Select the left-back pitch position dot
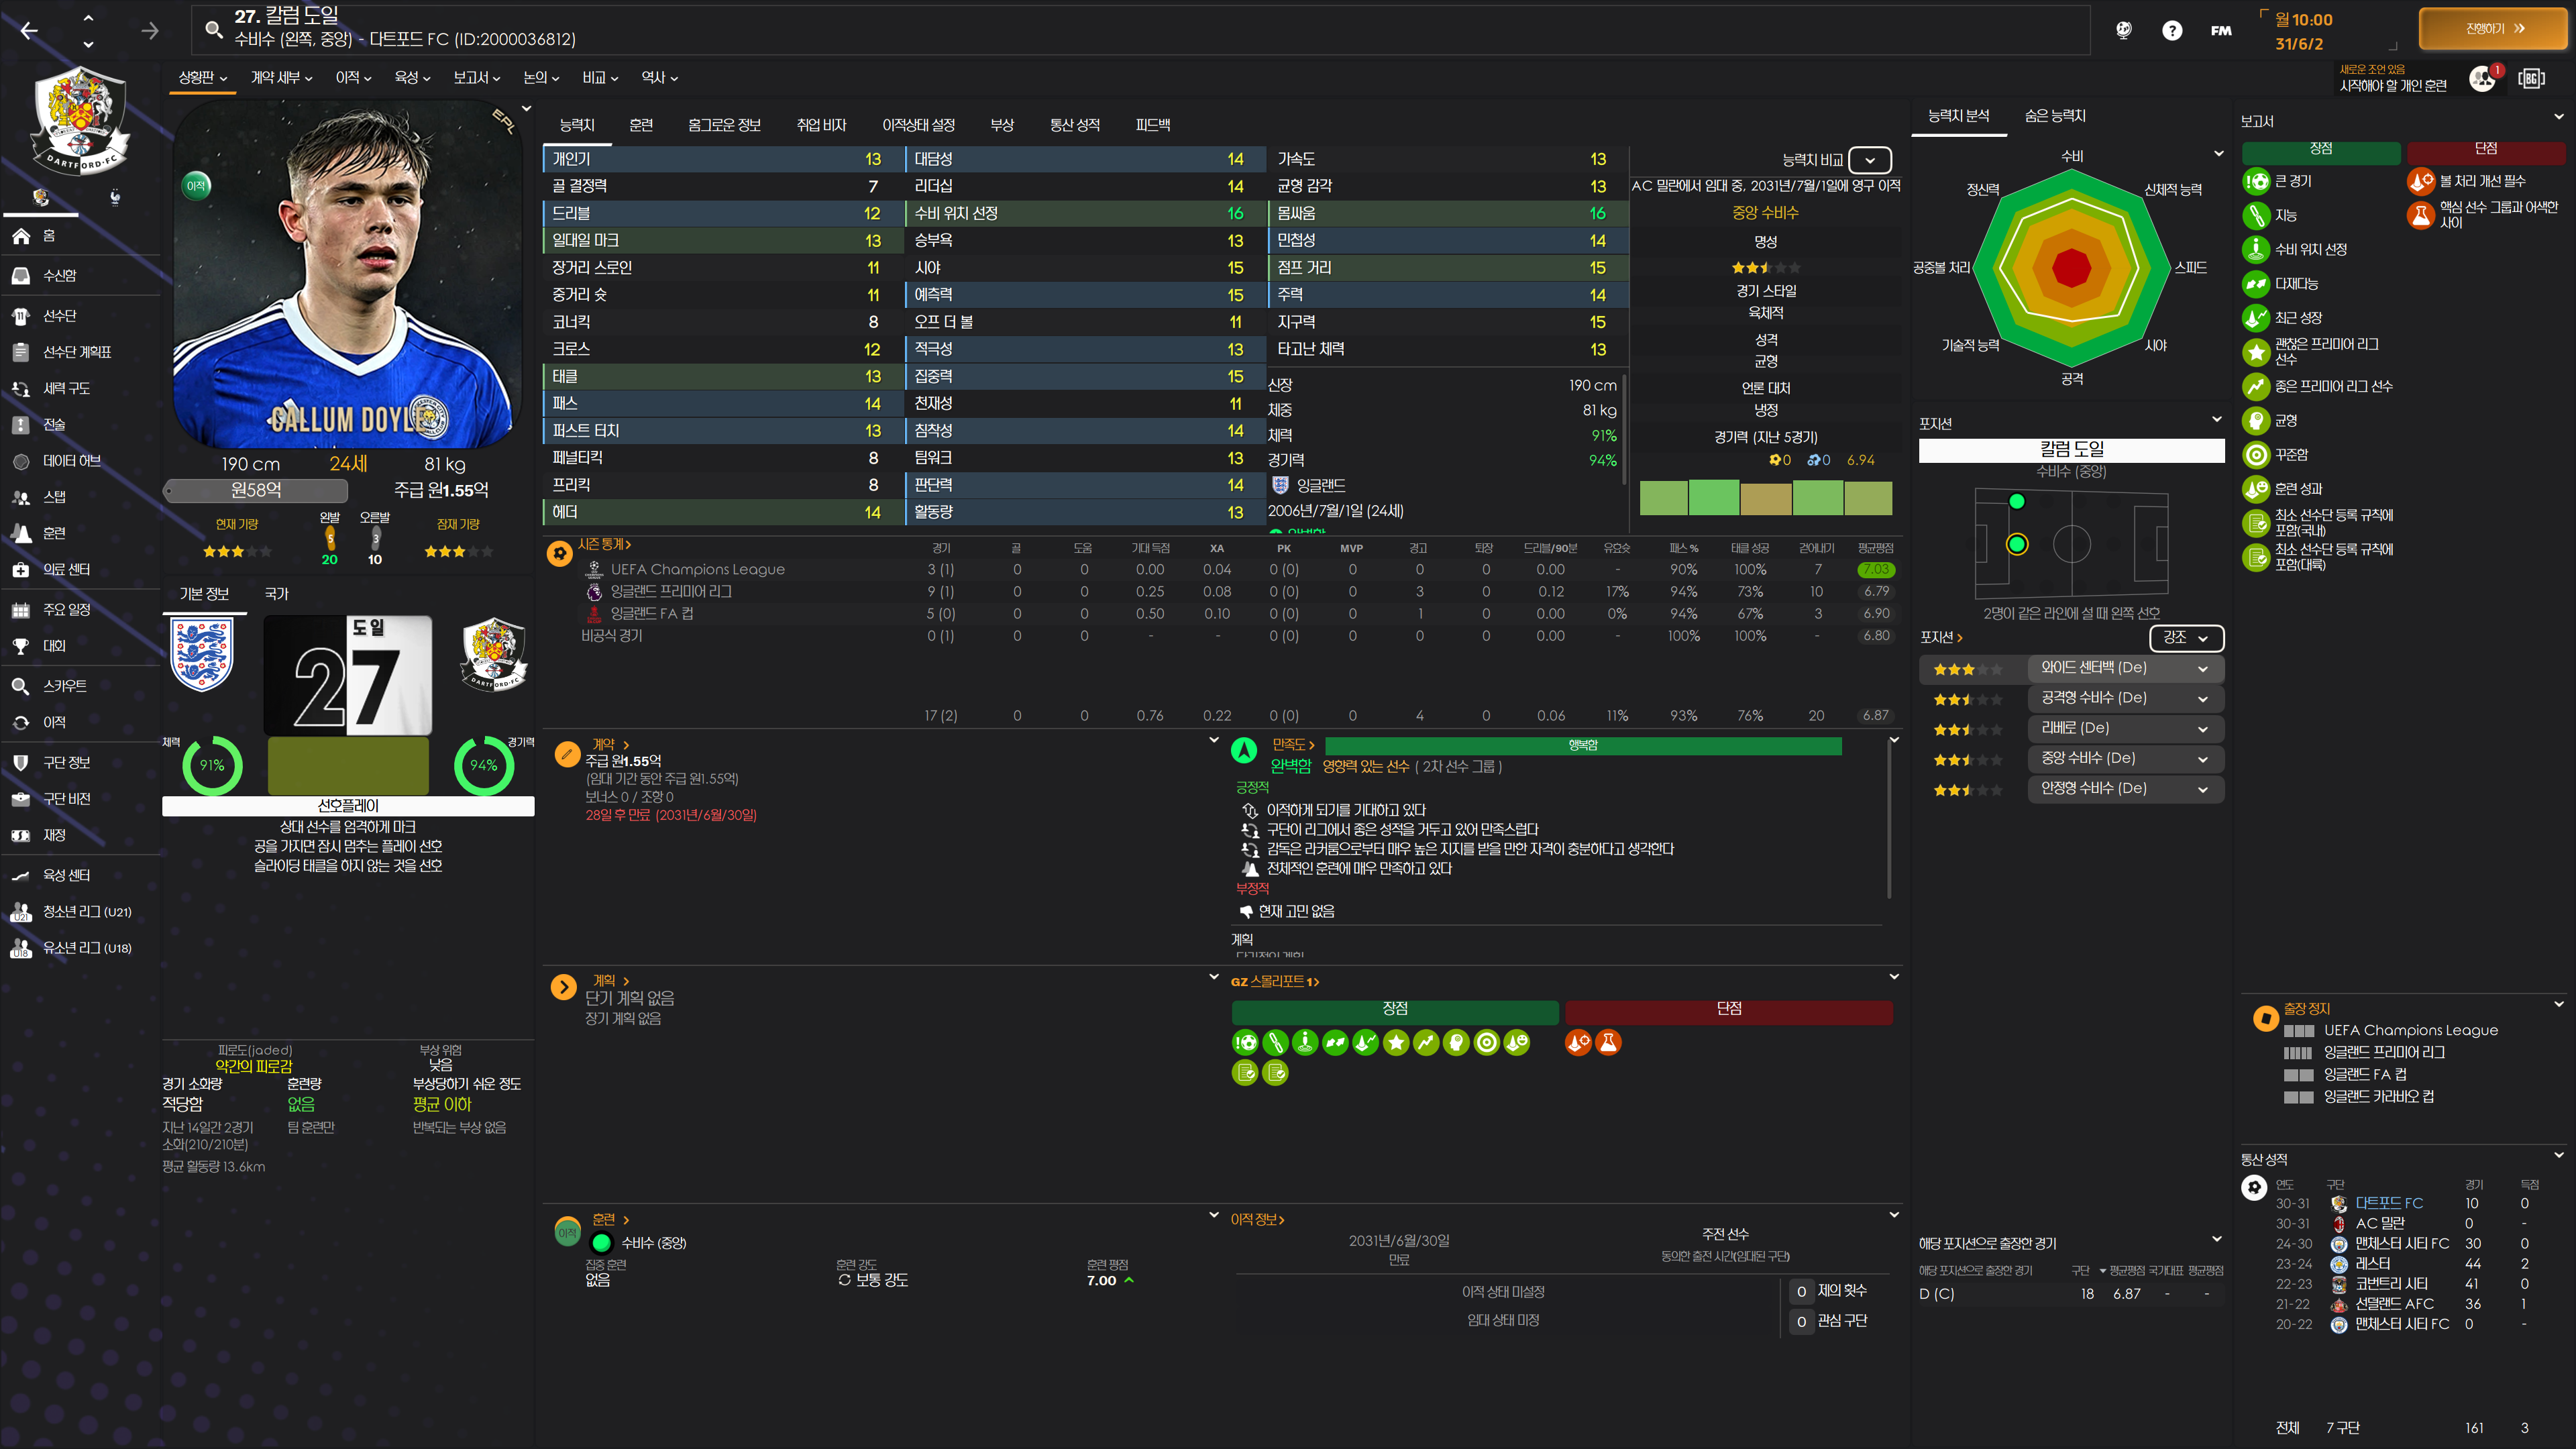Viewport: 2576px width, 1449px height. [x=2017, y=502]
